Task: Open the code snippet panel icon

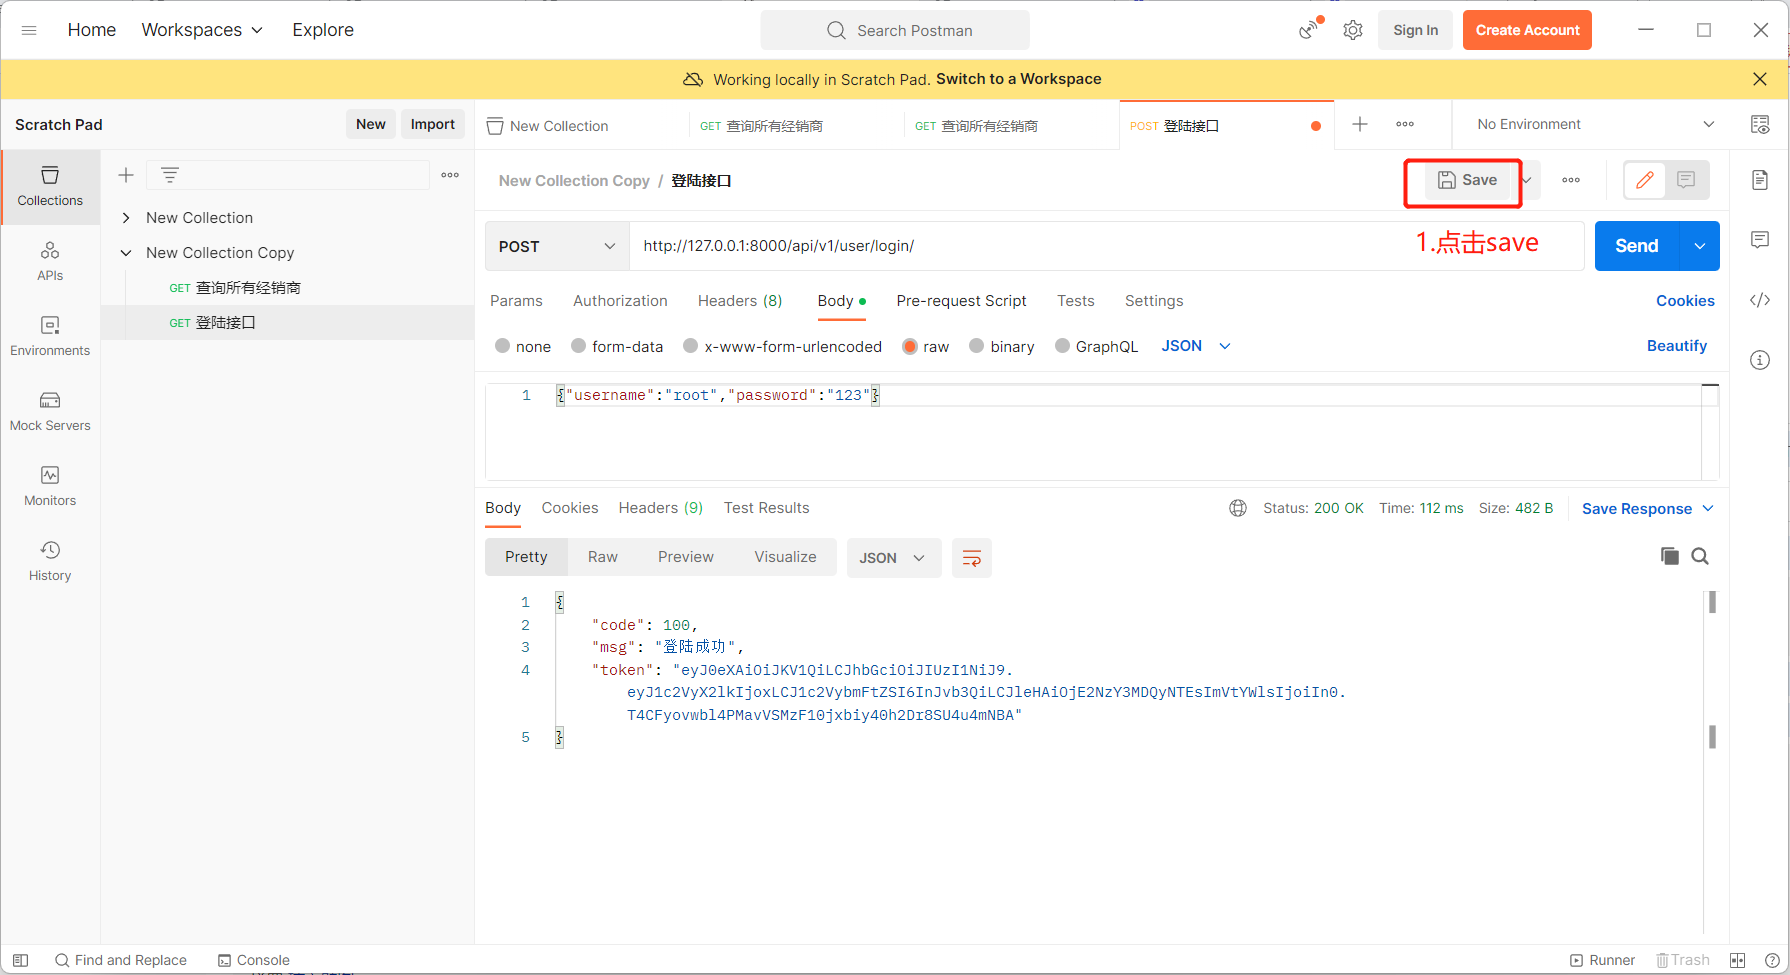Action: click(x=1760, y=300)
